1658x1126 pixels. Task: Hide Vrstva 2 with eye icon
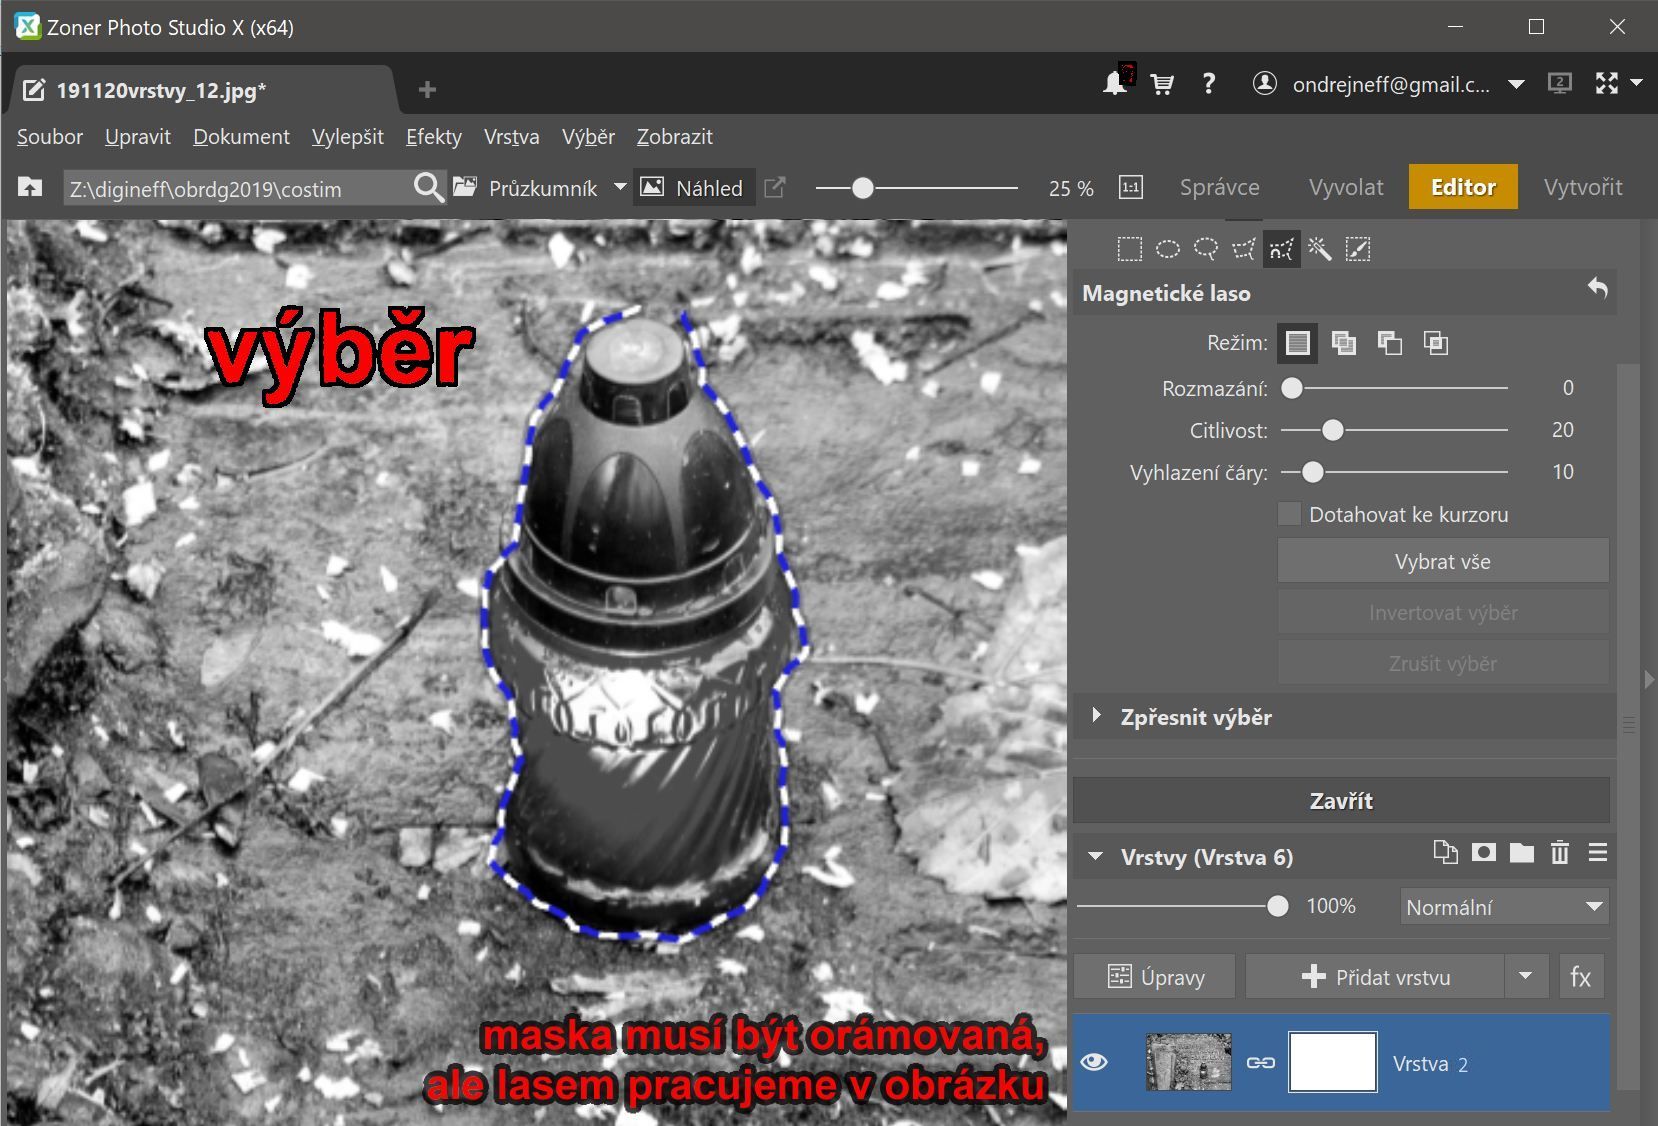1094,1062
